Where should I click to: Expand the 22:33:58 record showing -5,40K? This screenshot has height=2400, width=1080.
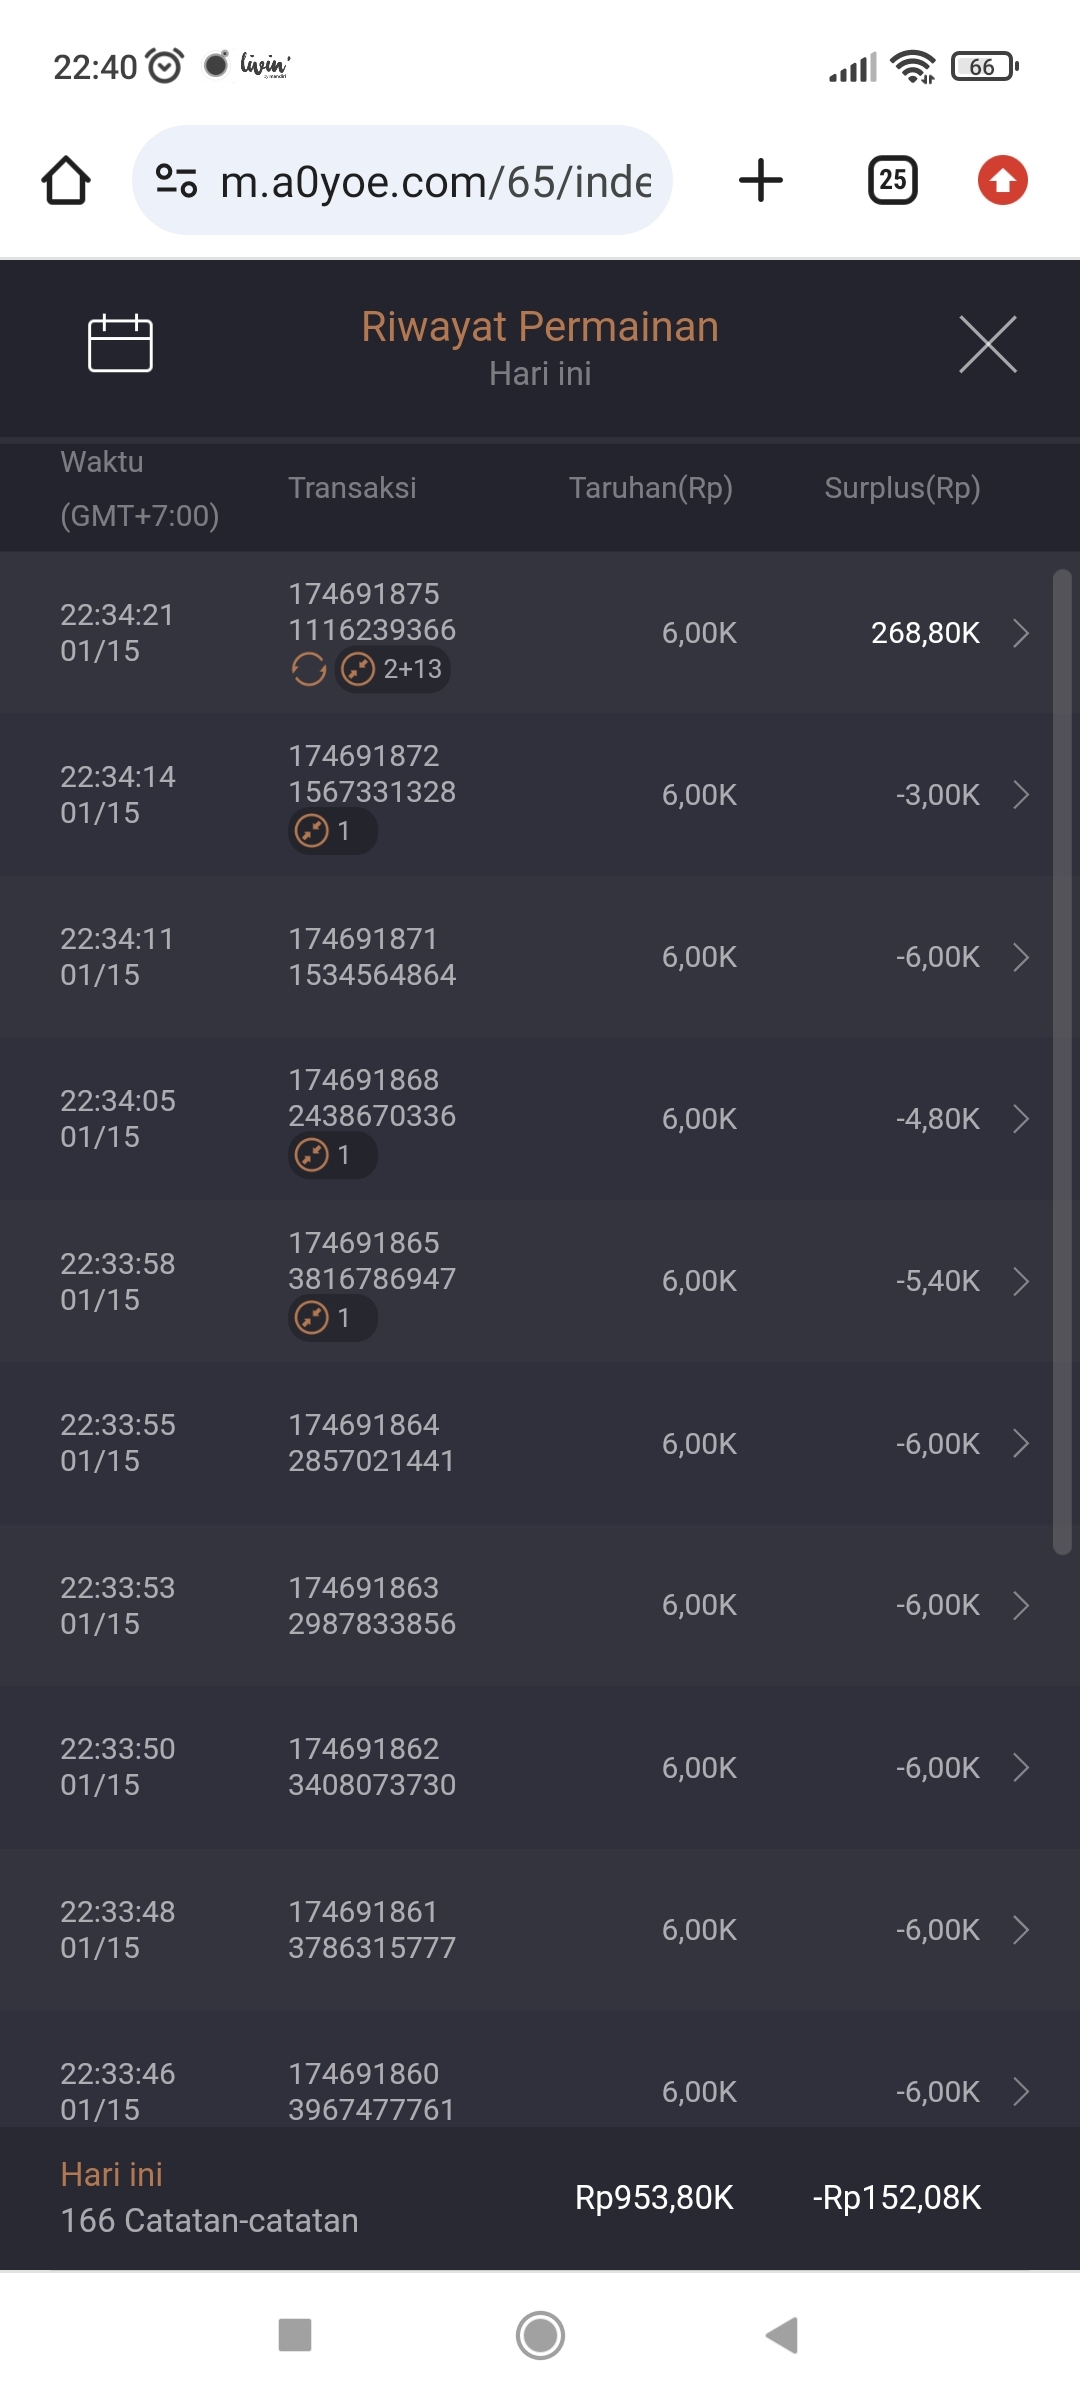1020,1281
